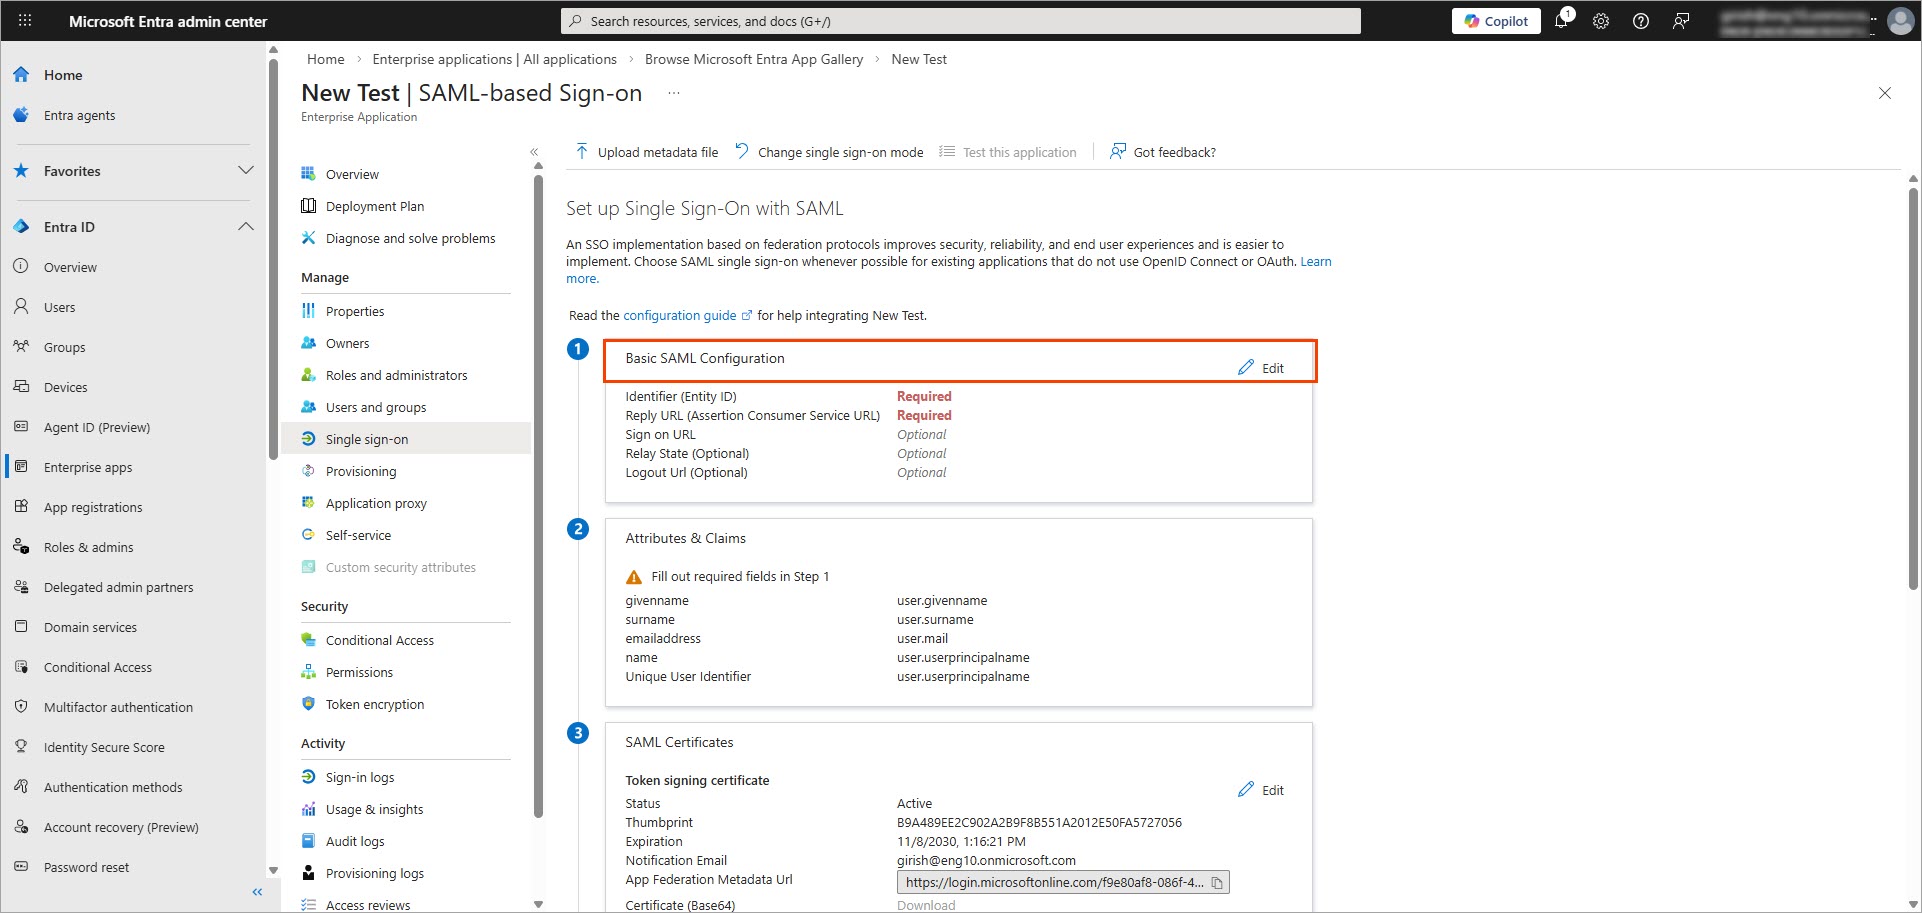Click Browse Microsoft Entra App Gallery breadcrumb

(x=754, y=59)
